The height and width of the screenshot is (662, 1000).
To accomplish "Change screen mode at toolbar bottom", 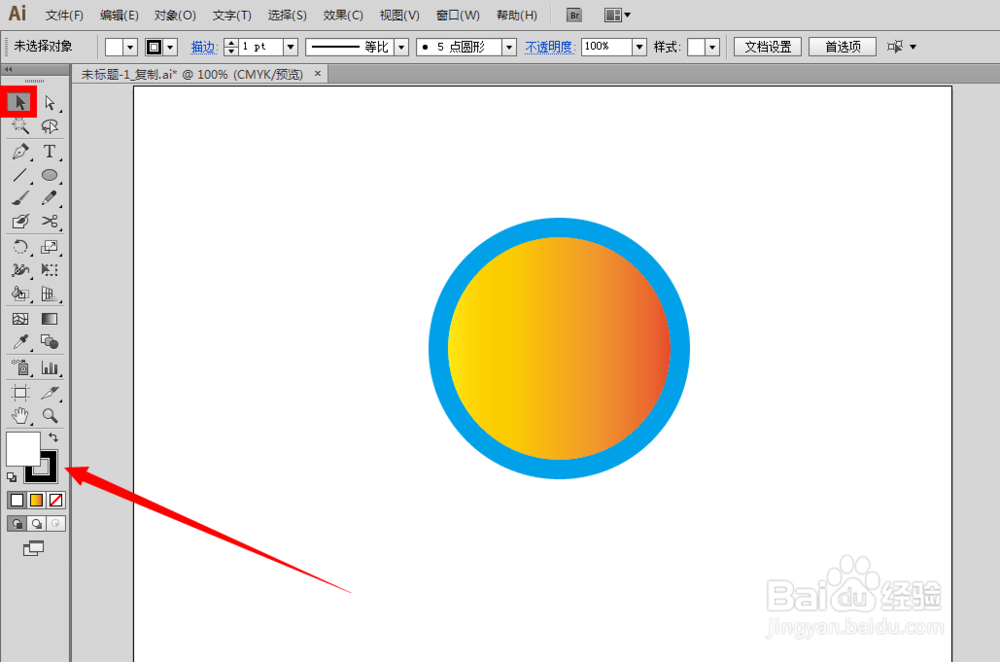I will tap(33, 548).
